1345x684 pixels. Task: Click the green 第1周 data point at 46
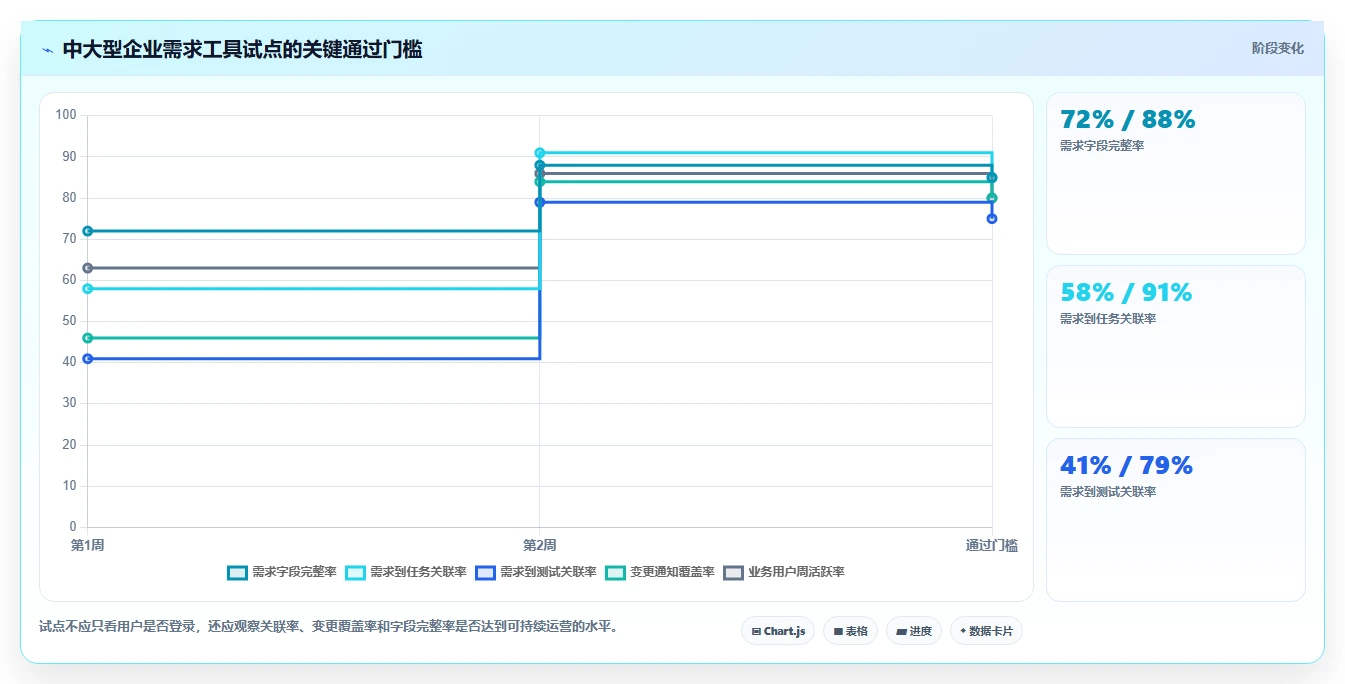pyautogui.click(x=88, y=338)
